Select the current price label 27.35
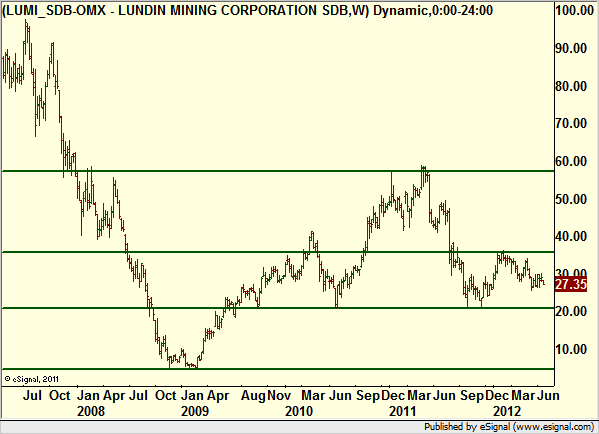The height and width of the screenshot is (434, 599). pyautogui.click(x=571, y=285)
